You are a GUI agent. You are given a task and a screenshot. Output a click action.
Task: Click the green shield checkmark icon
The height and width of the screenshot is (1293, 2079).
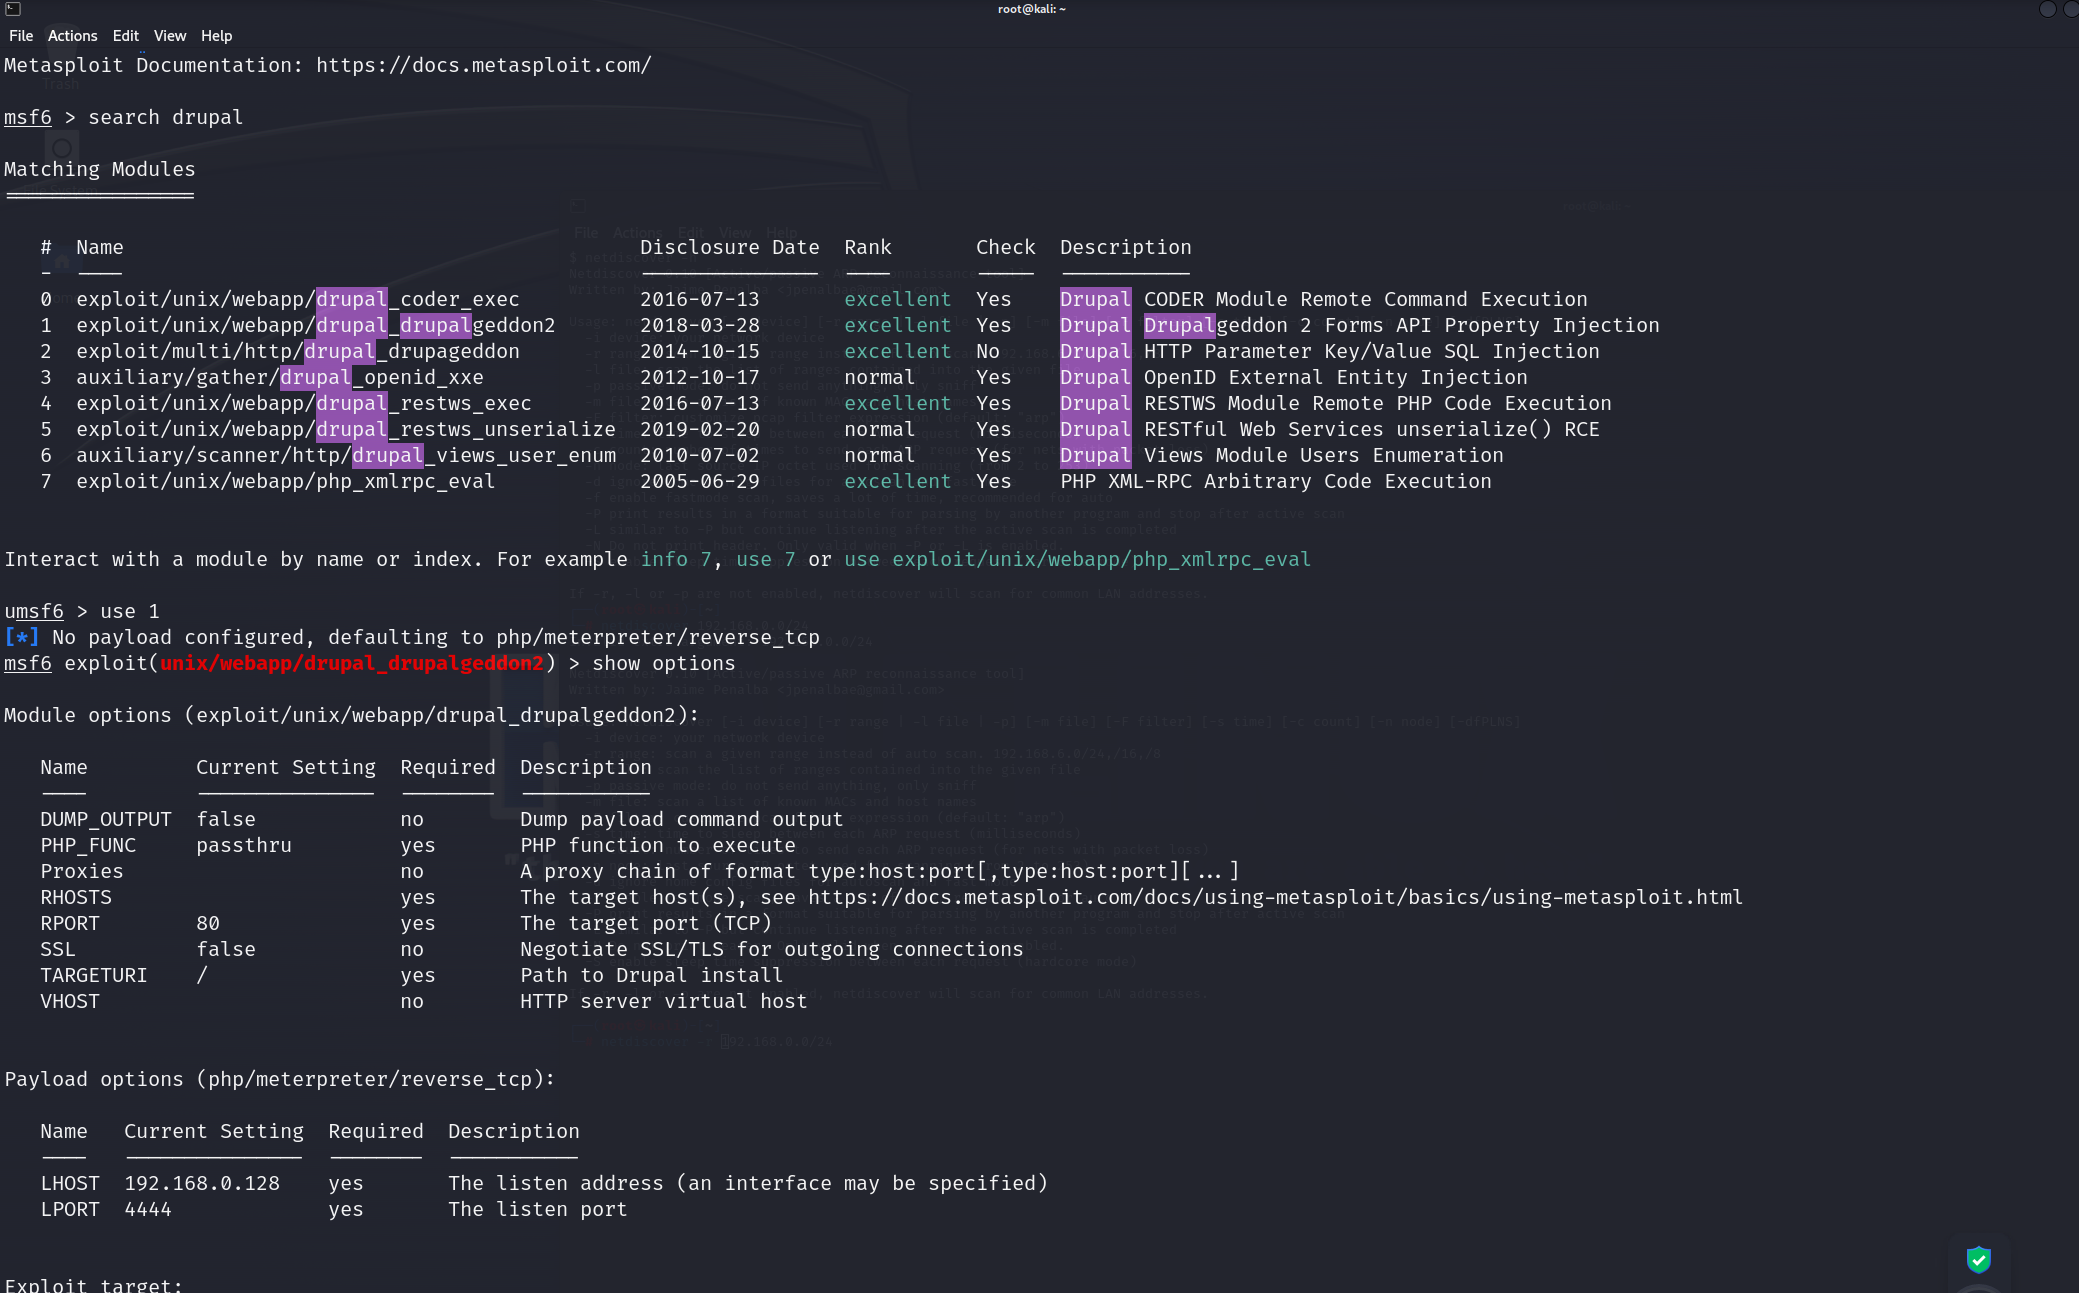click(x=1978, y=1259)
